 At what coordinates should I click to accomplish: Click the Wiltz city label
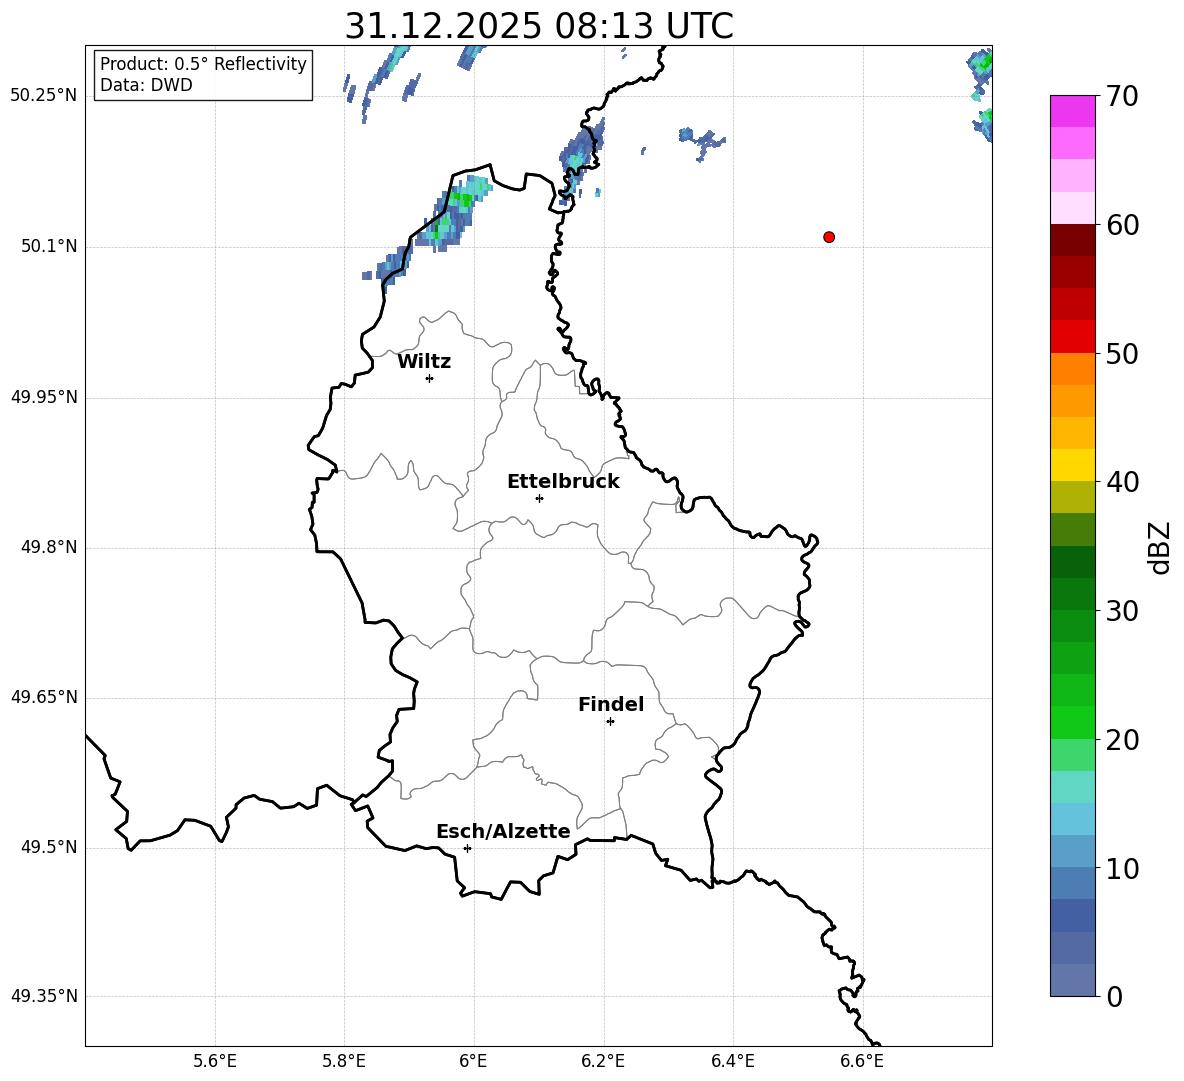point(424,362)
